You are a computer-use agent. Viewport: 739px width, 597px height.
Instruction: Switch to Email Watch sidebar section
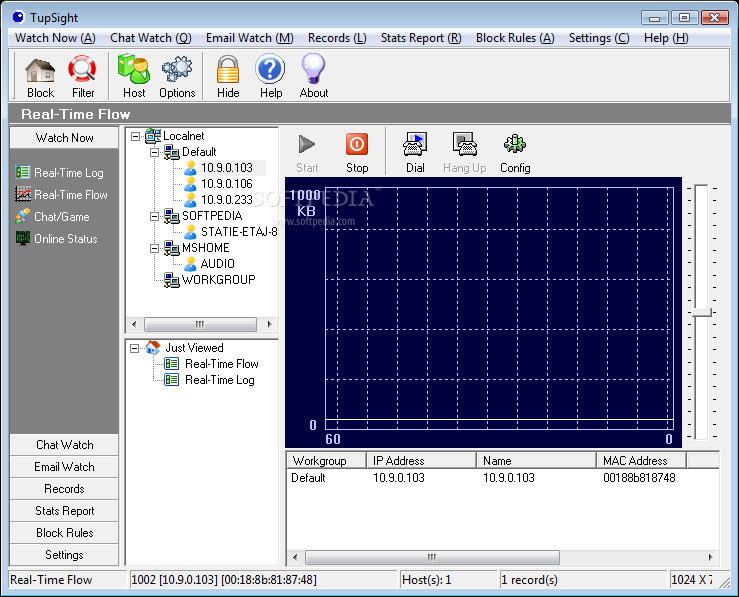point(64,467)
